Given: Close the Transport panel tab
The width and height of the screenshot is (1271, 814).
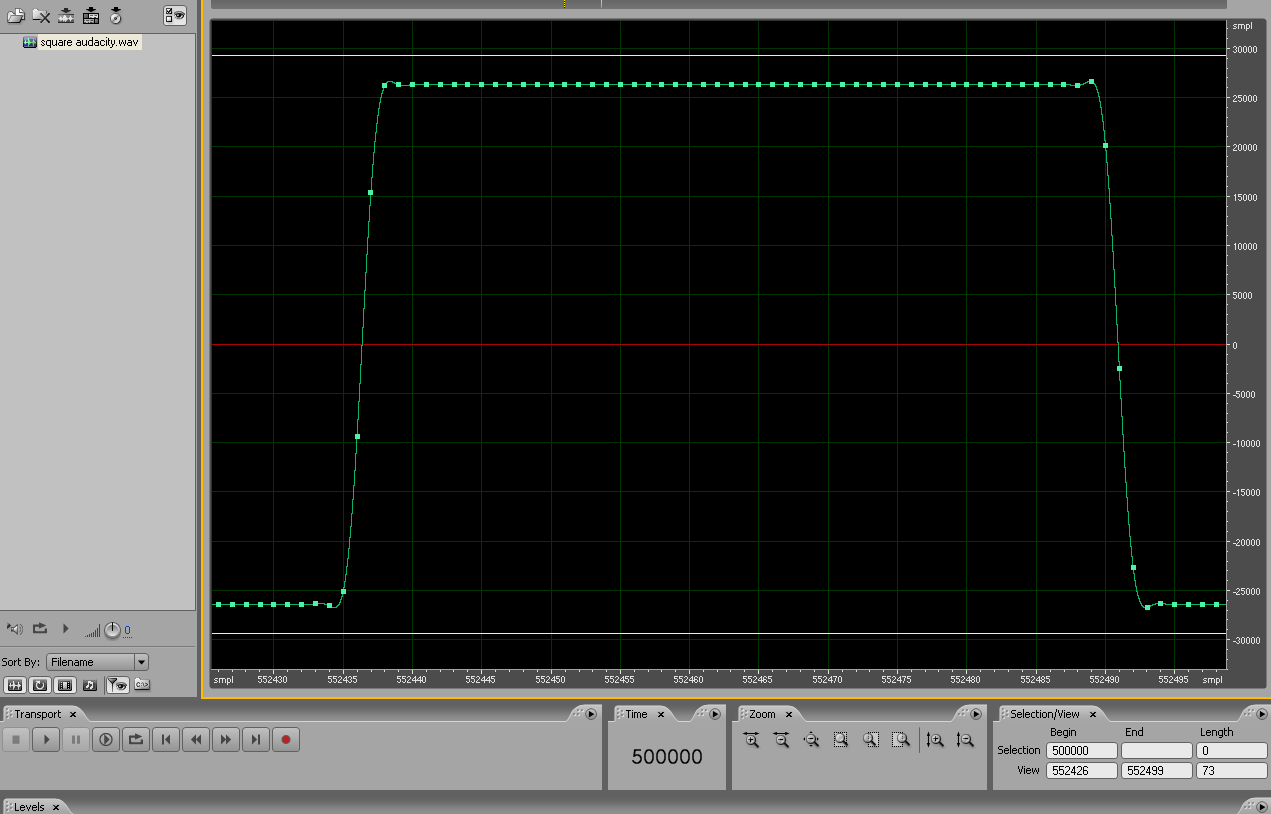Looking at the screenshot, I should (x=73, y=715).
